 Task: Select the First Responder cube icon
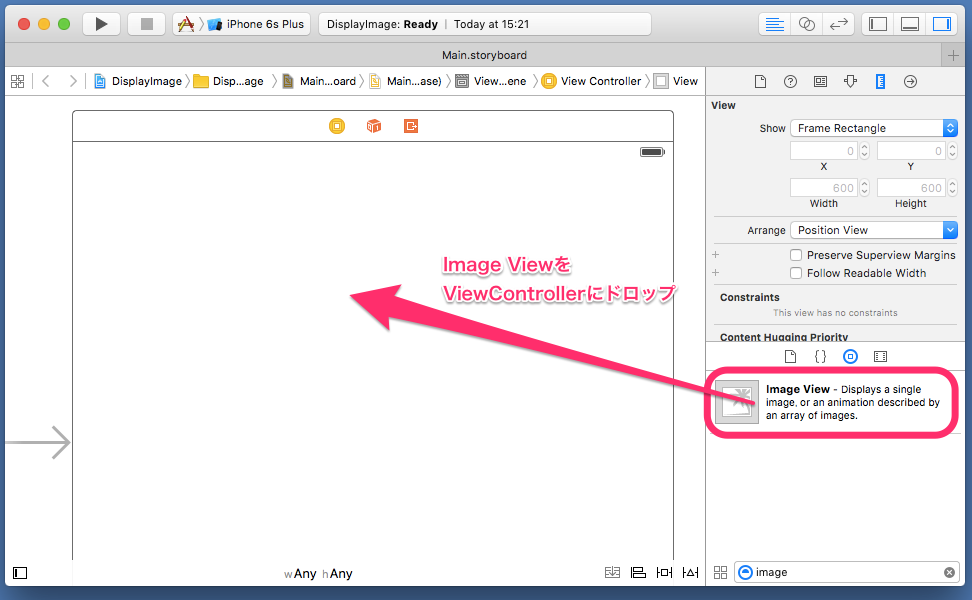(x=374, y=126)
